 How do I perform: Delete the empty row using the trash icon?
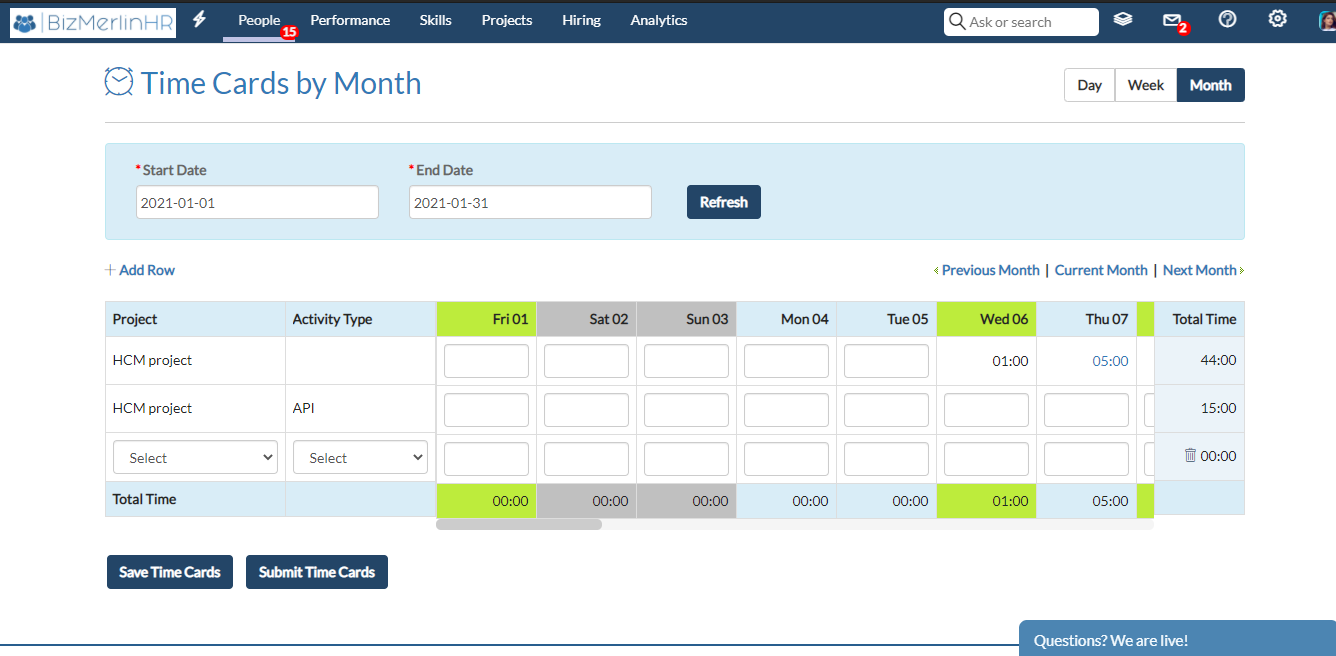coord(1190,455)
